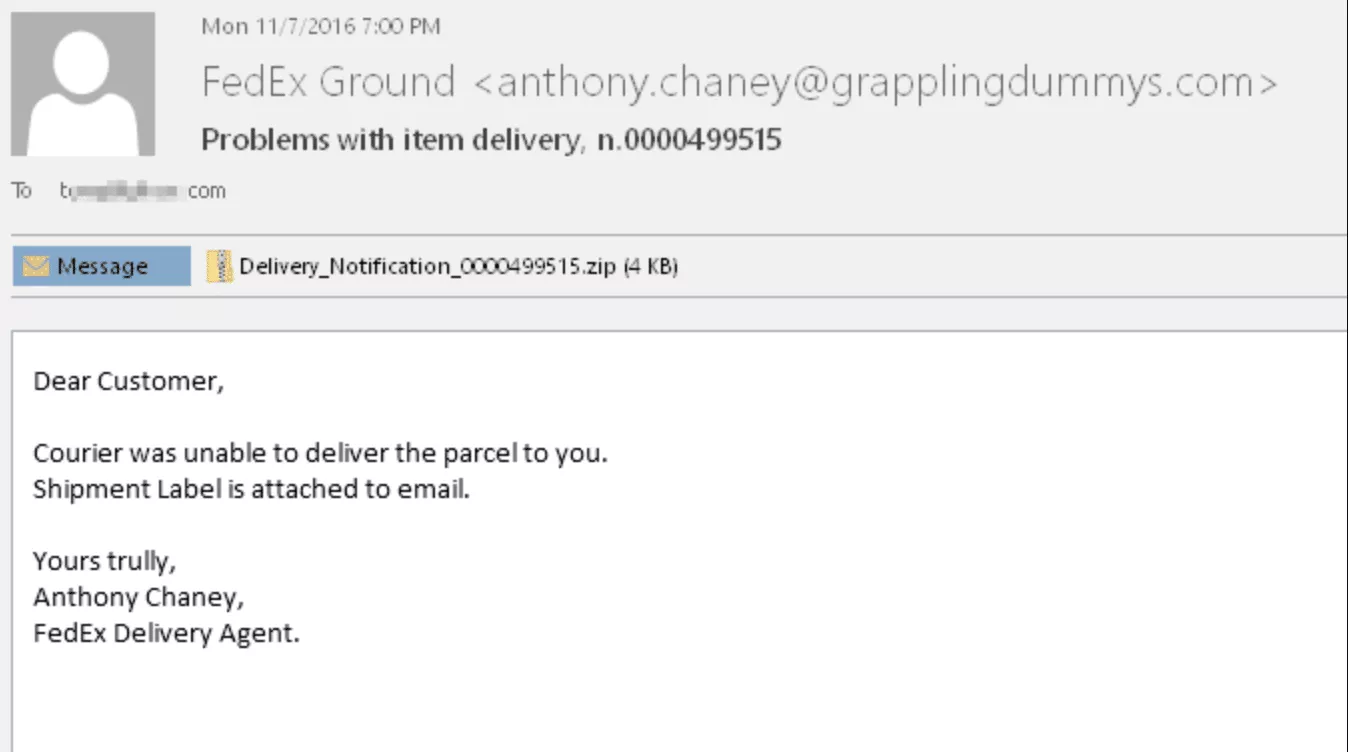Click the number n.0000499515 in the subject
1348x752 pixels.
tap(689, 139)
